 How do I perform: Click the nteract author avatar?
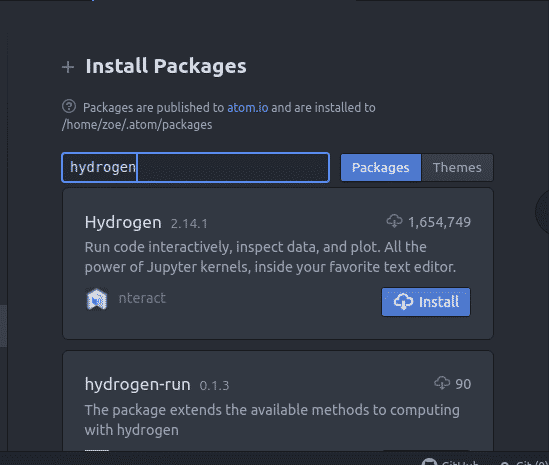(x=97, y=299)
